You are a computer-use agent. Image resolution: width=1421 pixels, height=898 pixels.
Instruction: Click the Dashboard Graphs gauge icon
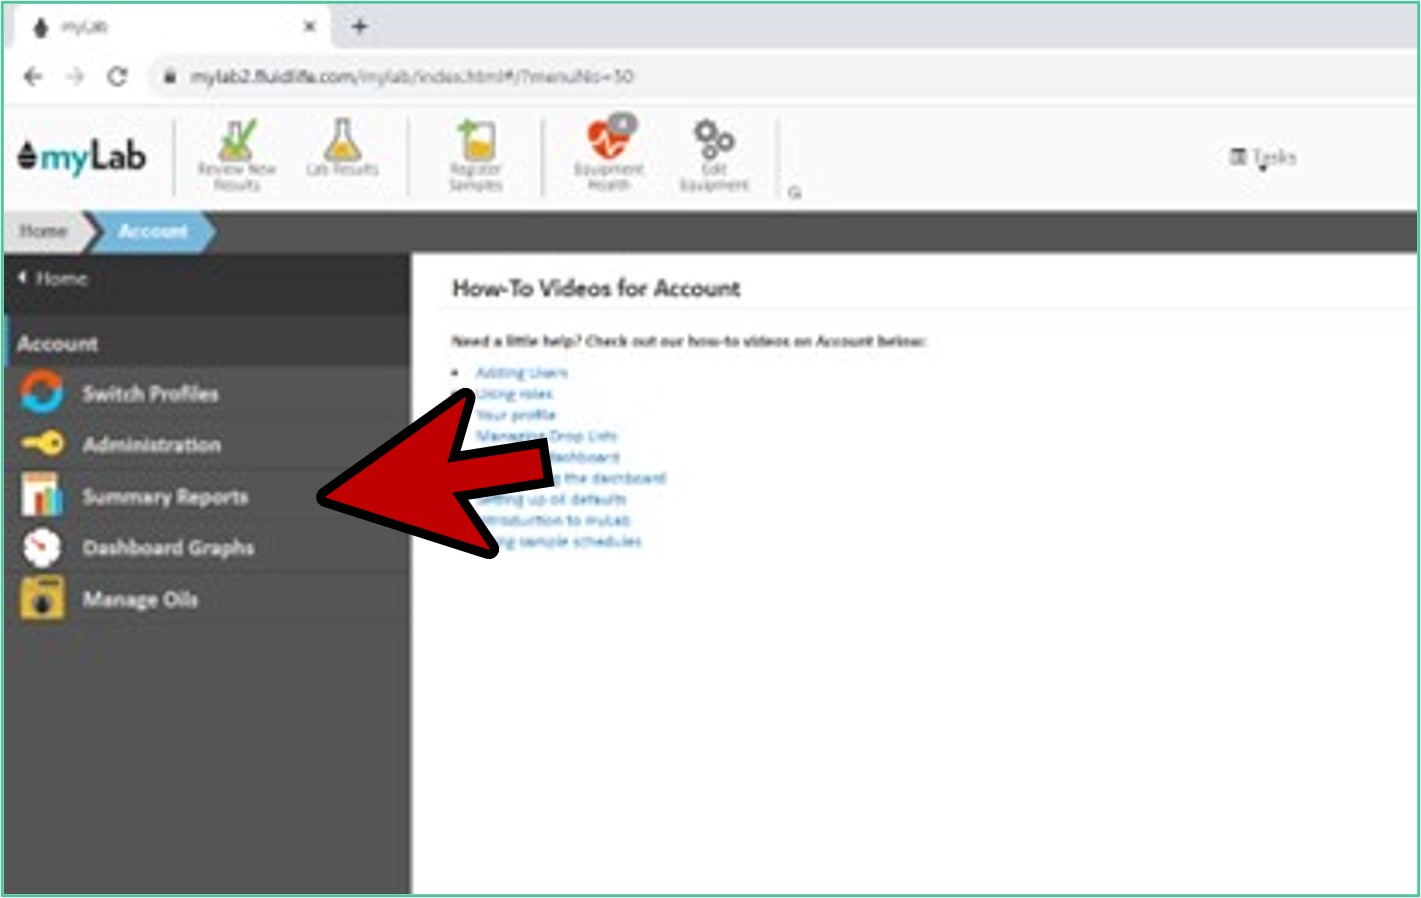coord(42,547)
